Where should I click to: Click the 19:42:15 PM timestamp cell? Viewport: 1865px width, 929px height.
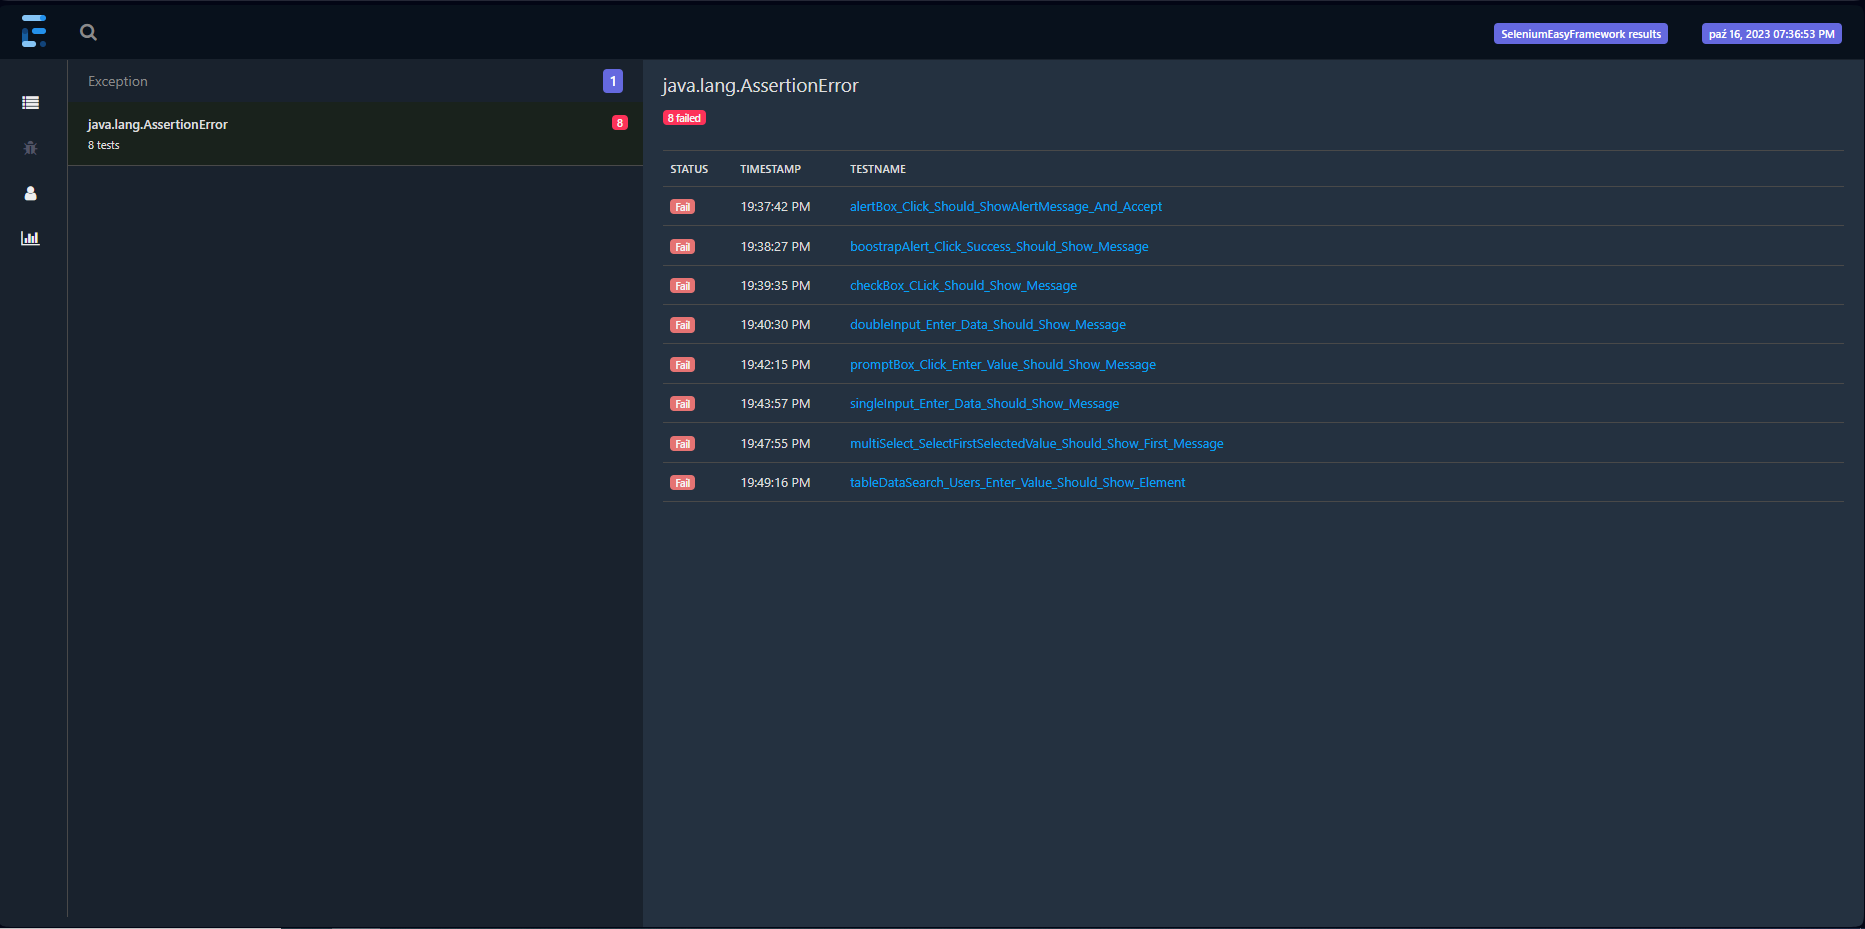[x=775, y=365]
